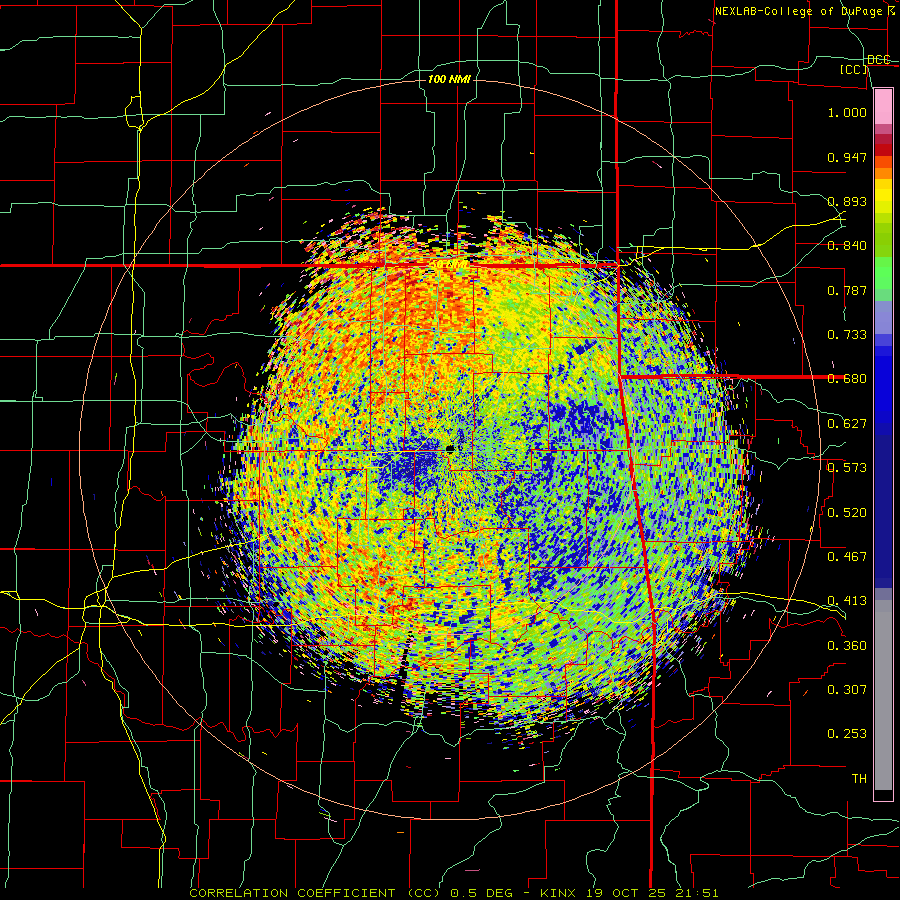Click the 0.360 scale value

click(x=847, y=645)
